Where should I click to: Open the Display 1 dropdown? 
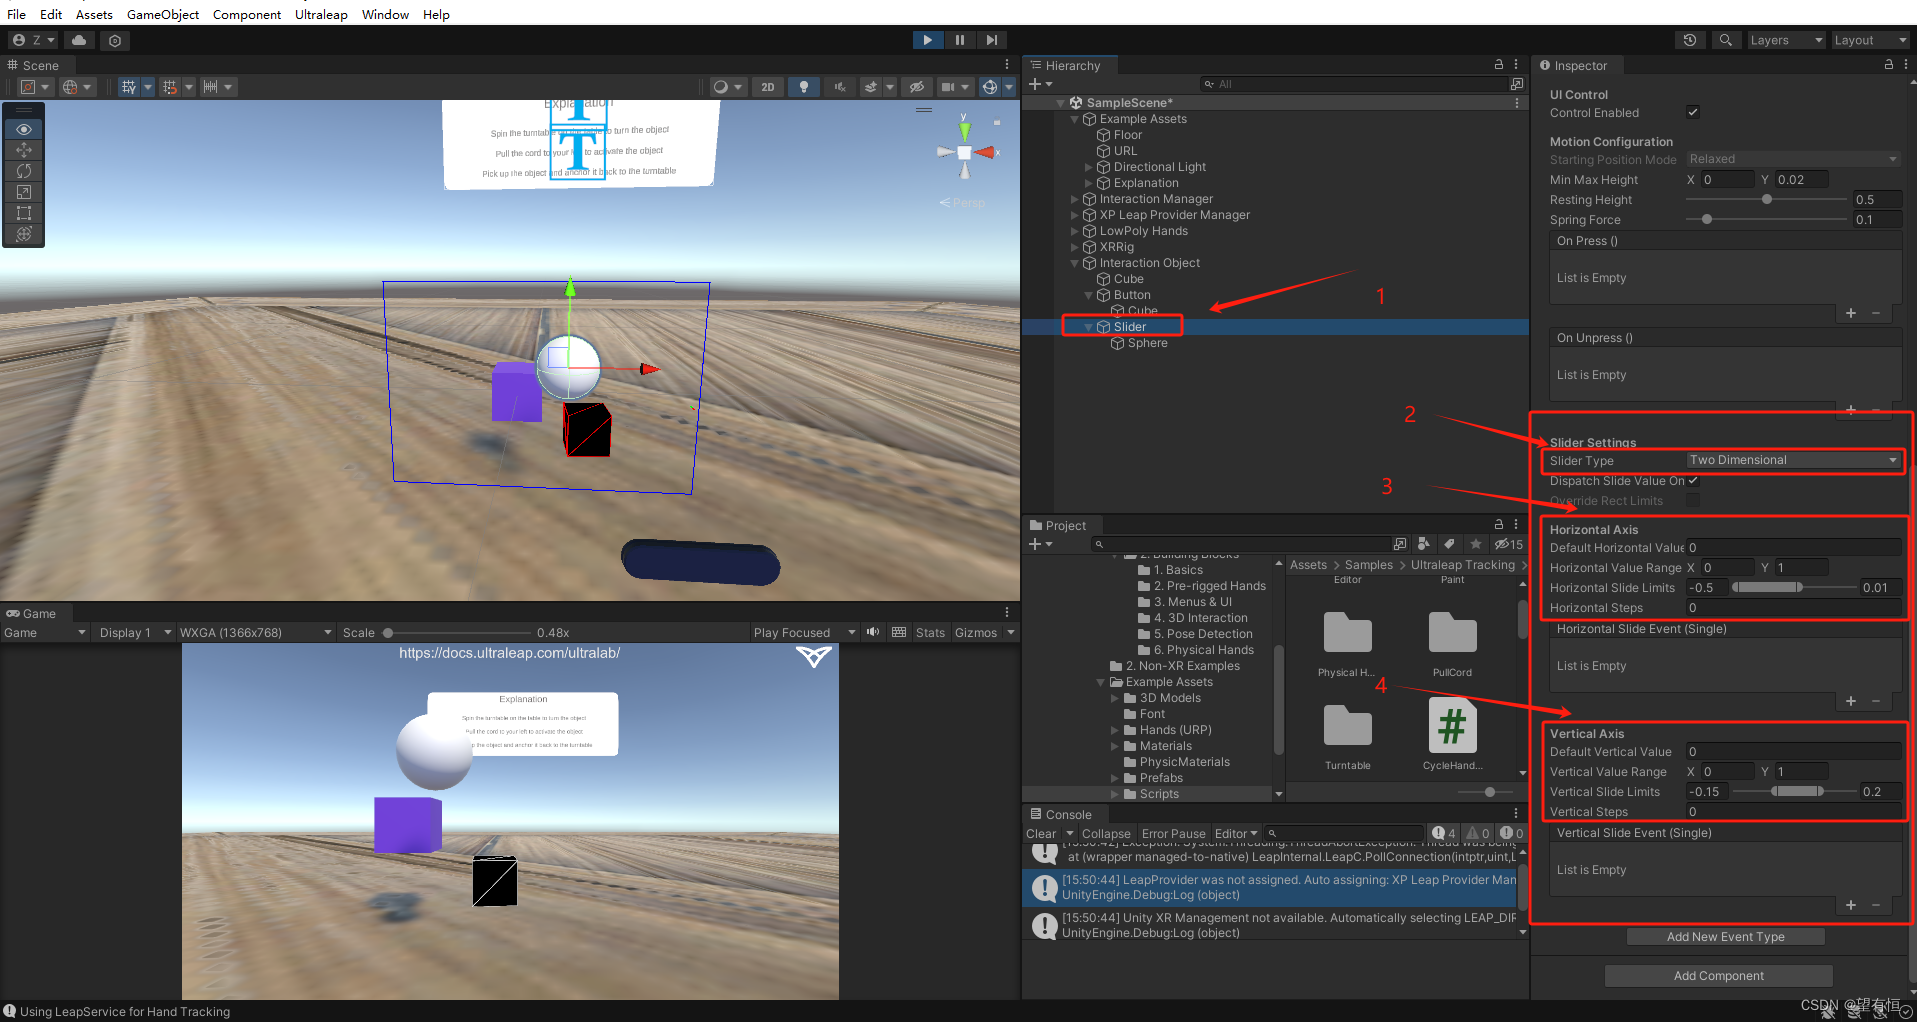coord(135,632)
